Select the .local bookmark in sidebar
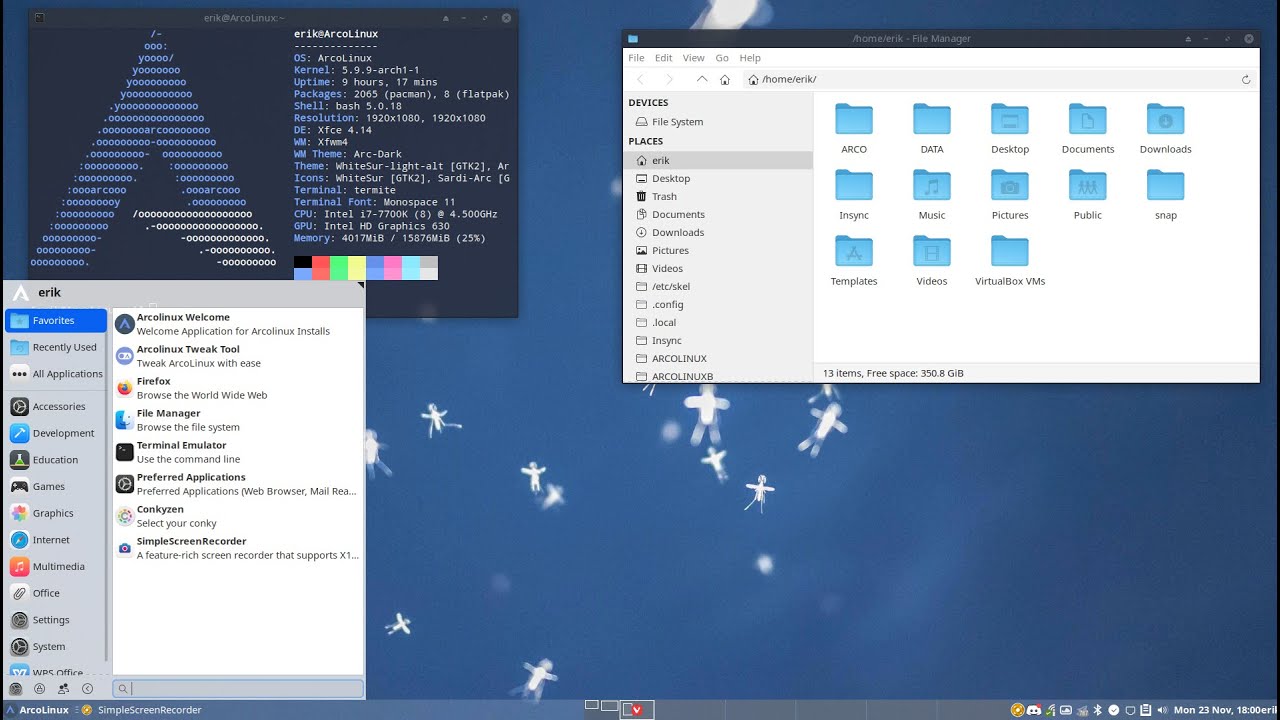The image size is (1280, 720). [x=718, y=322]
